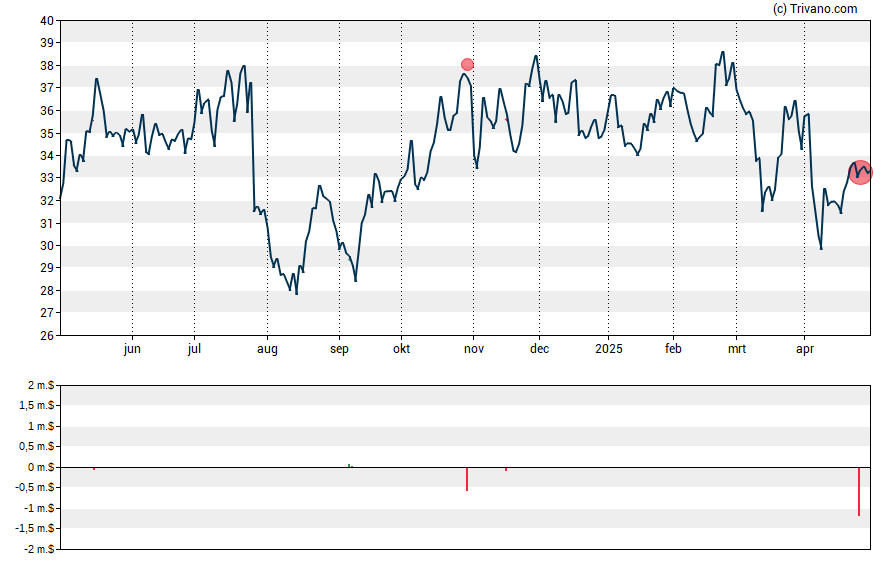Click the '-2 m.$' volume axis label

pos(39,549)
